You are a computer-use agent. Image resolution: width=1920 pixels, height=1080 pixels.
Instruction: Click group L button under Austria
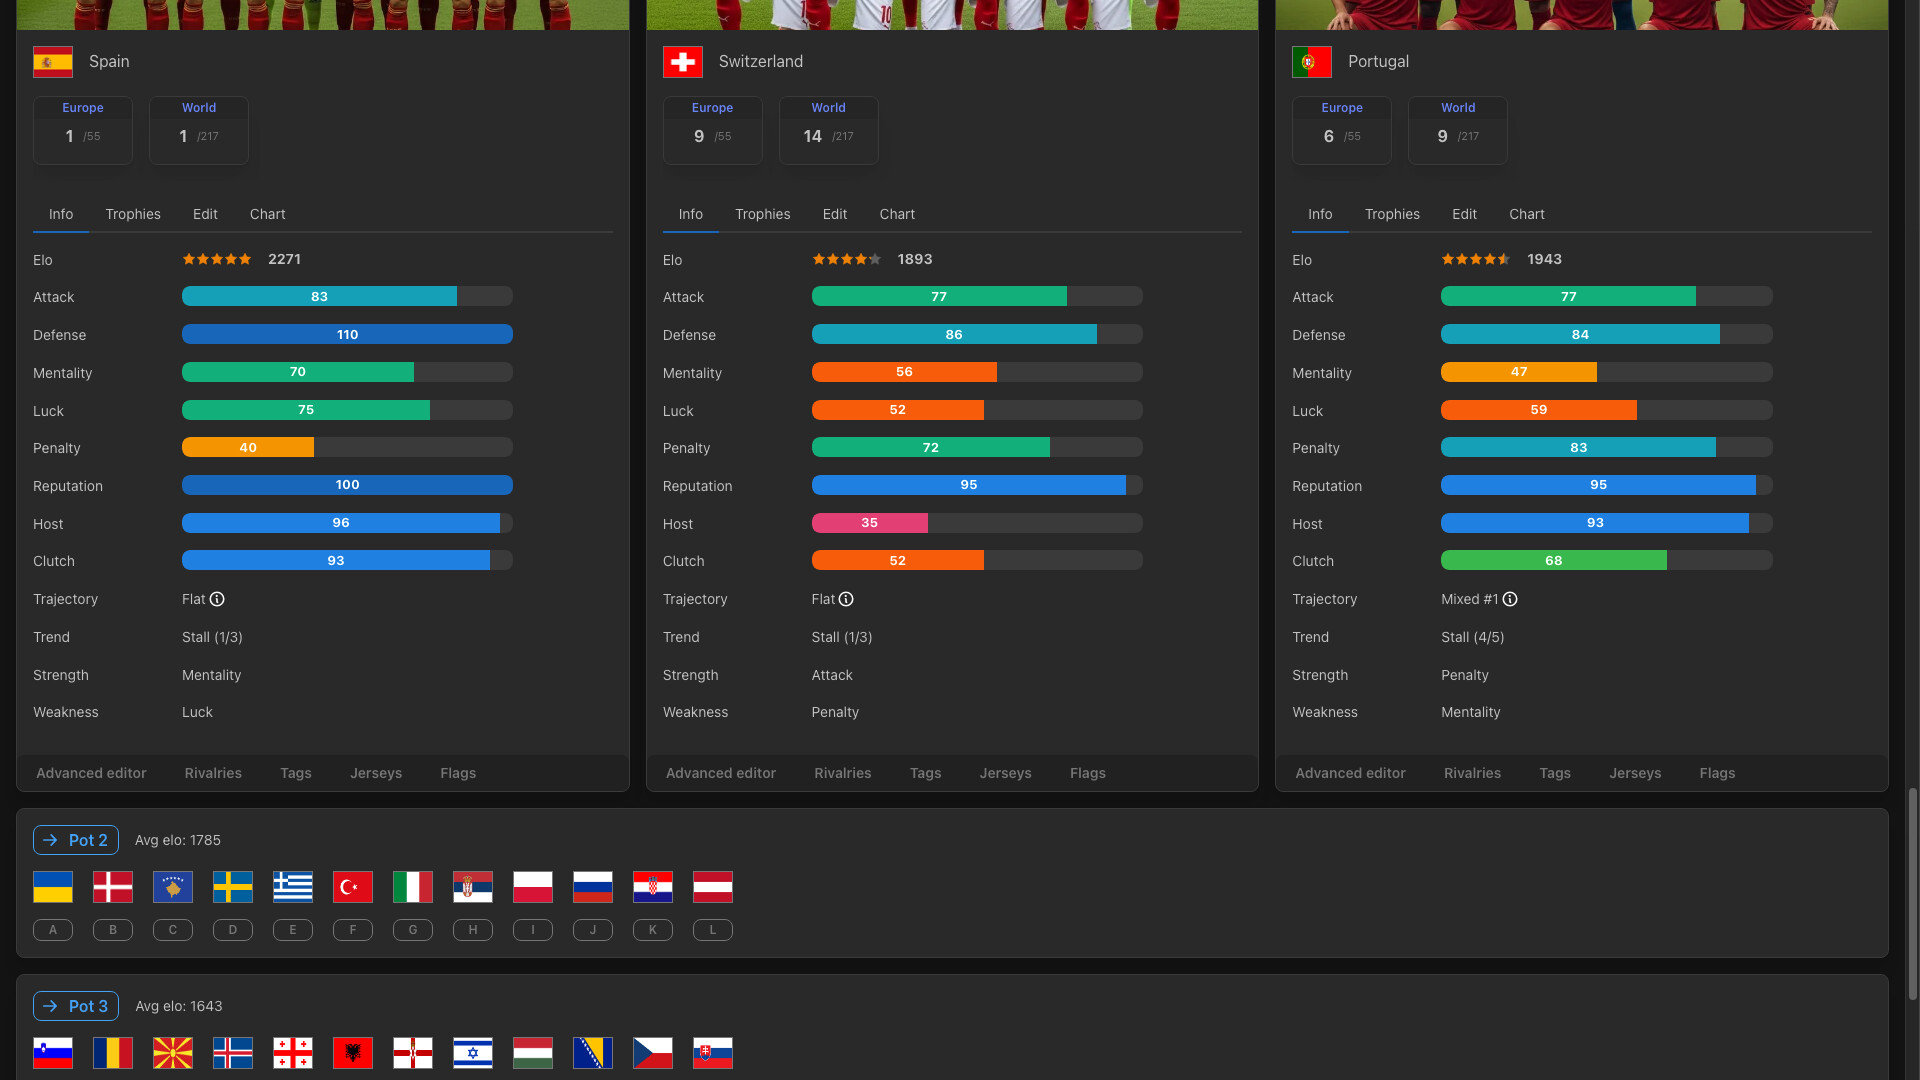[x=713, y=930]
